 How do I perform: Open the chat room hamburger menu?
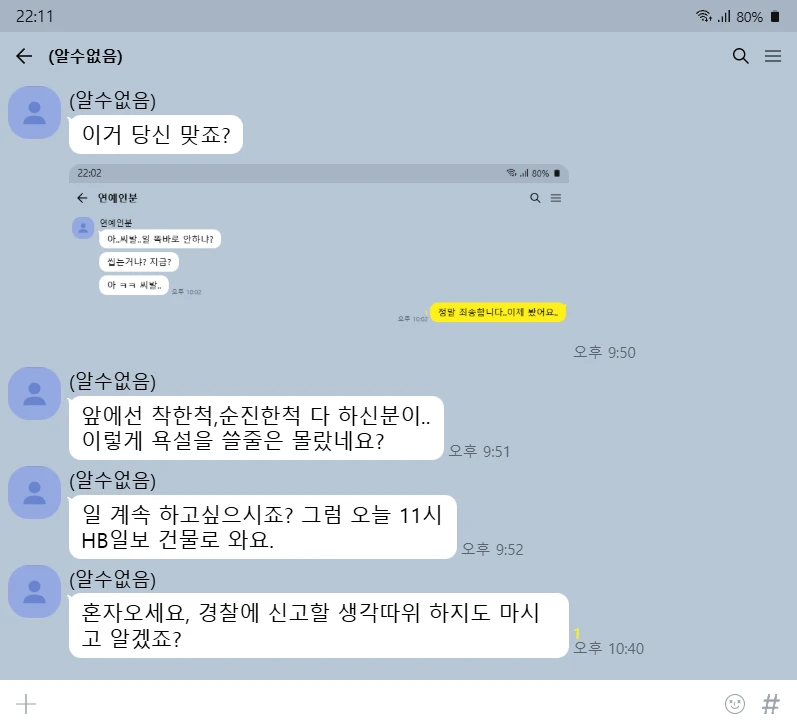point(773,56)
